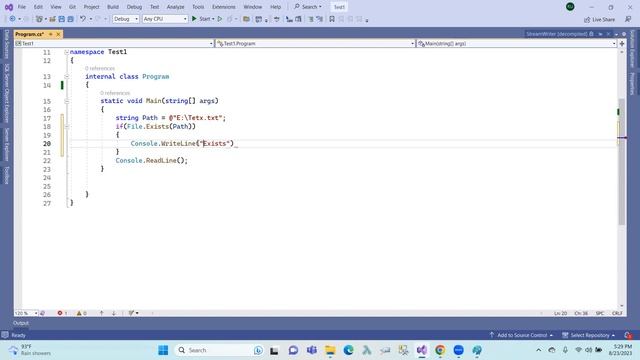Collapse the class Program outline node
640x360 pixels.
[67, 77]
